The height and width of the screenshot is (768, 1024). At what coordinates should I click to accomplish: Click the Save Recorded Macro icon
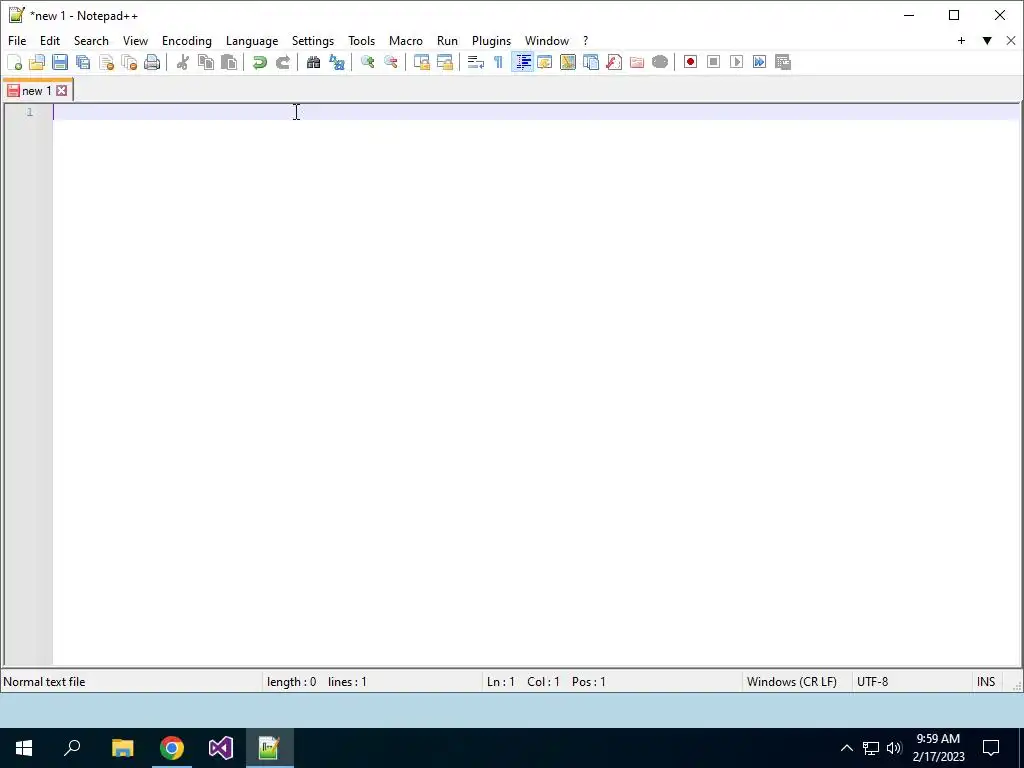pyautogui.click(x=783, y=62)
